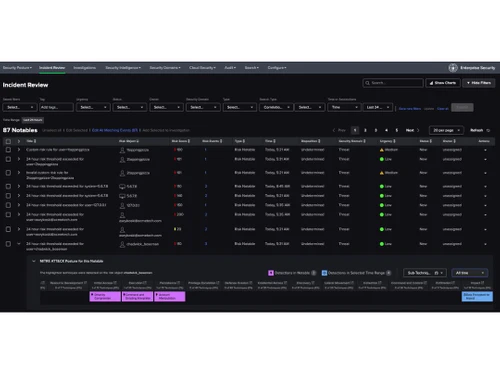
Task: Open the Cloud Security menu
Action: point(202,68)
